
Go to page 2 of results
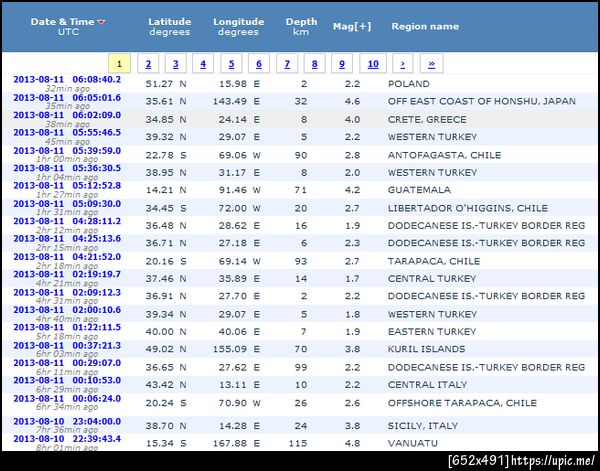(x=148, y=64)
